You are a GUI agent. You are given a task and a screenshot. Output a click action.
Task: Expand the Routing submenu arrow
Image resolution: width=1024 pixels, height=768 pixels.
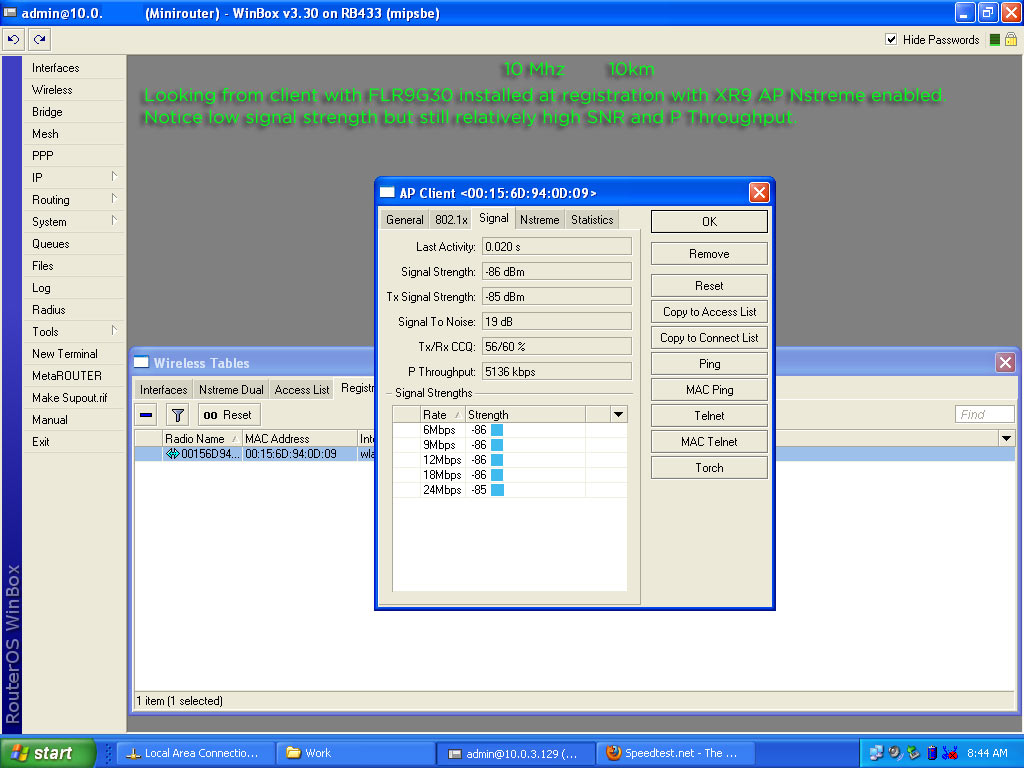(x=114, y=199)
